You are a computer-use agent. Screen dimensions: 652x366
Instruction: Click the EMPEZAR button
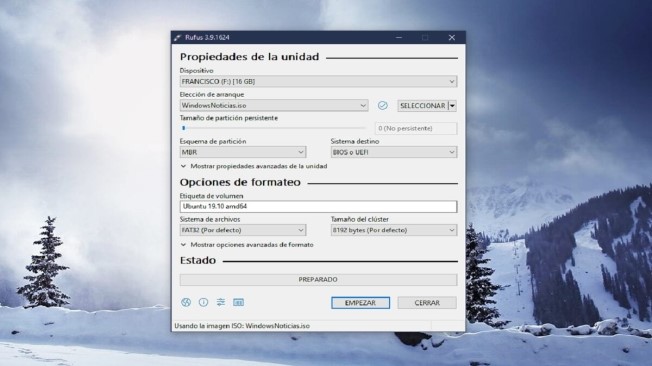click(361, 303)
